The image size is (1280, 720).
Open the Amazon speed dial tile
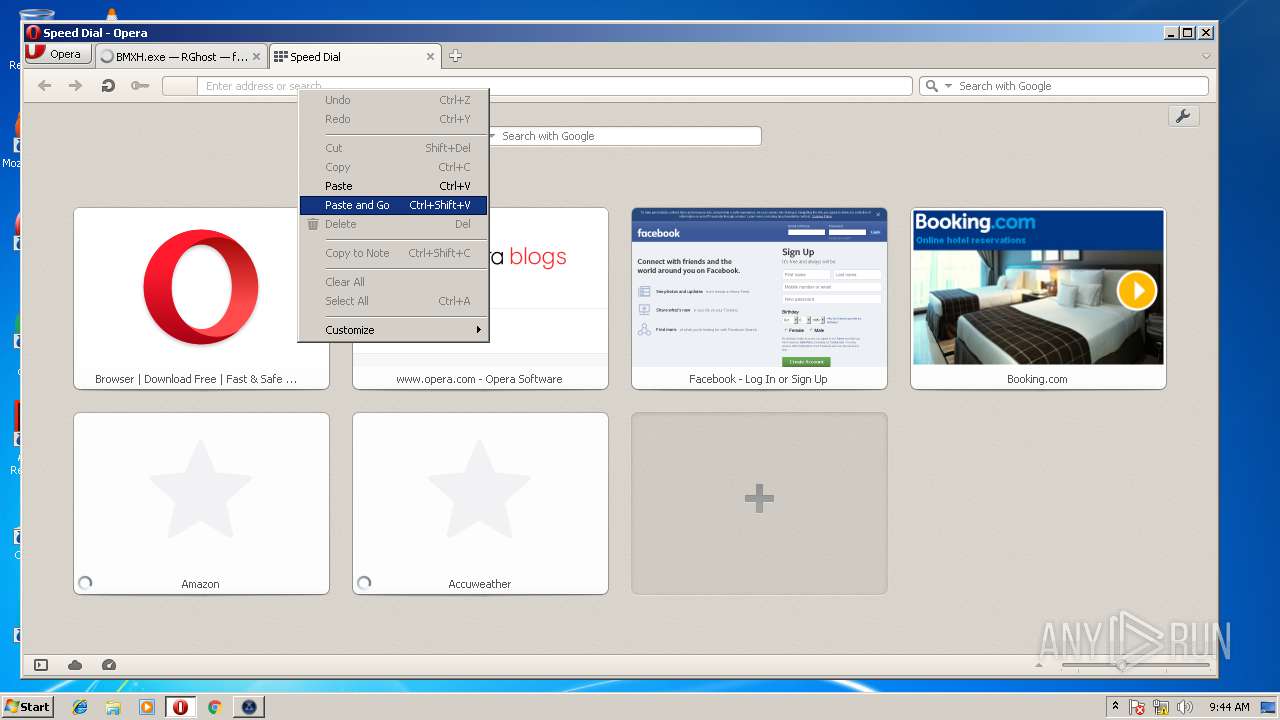(201, 503)
